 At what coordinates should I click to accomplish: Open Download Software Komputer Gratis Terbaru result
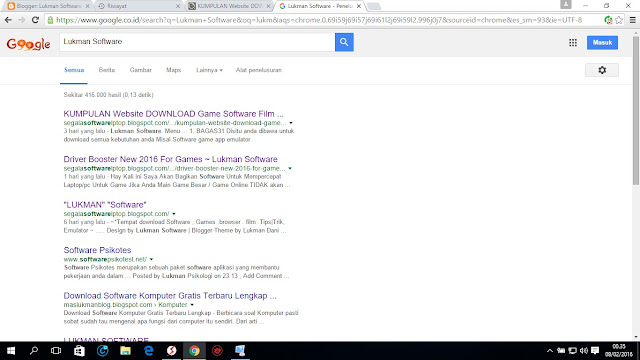point(170,296)
